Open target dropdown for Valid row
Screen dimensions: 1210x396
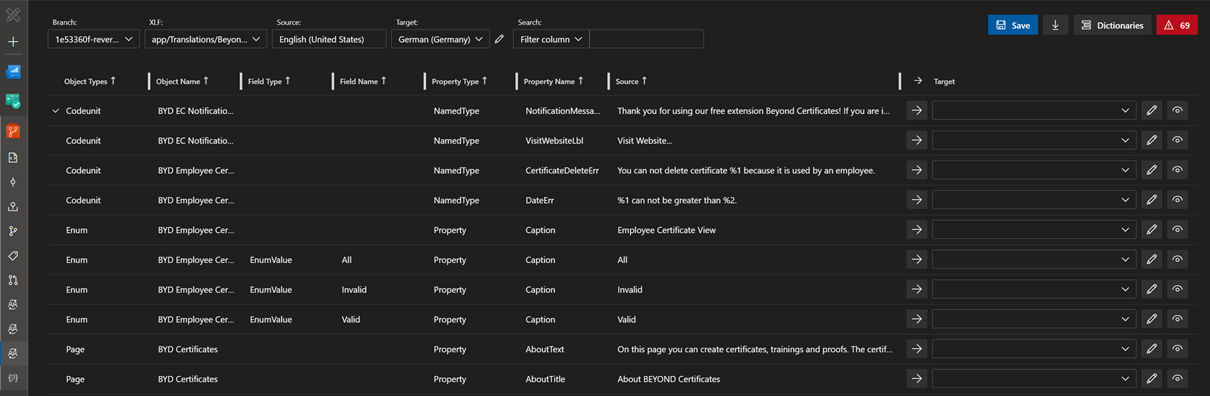[x=1034, y=319]
